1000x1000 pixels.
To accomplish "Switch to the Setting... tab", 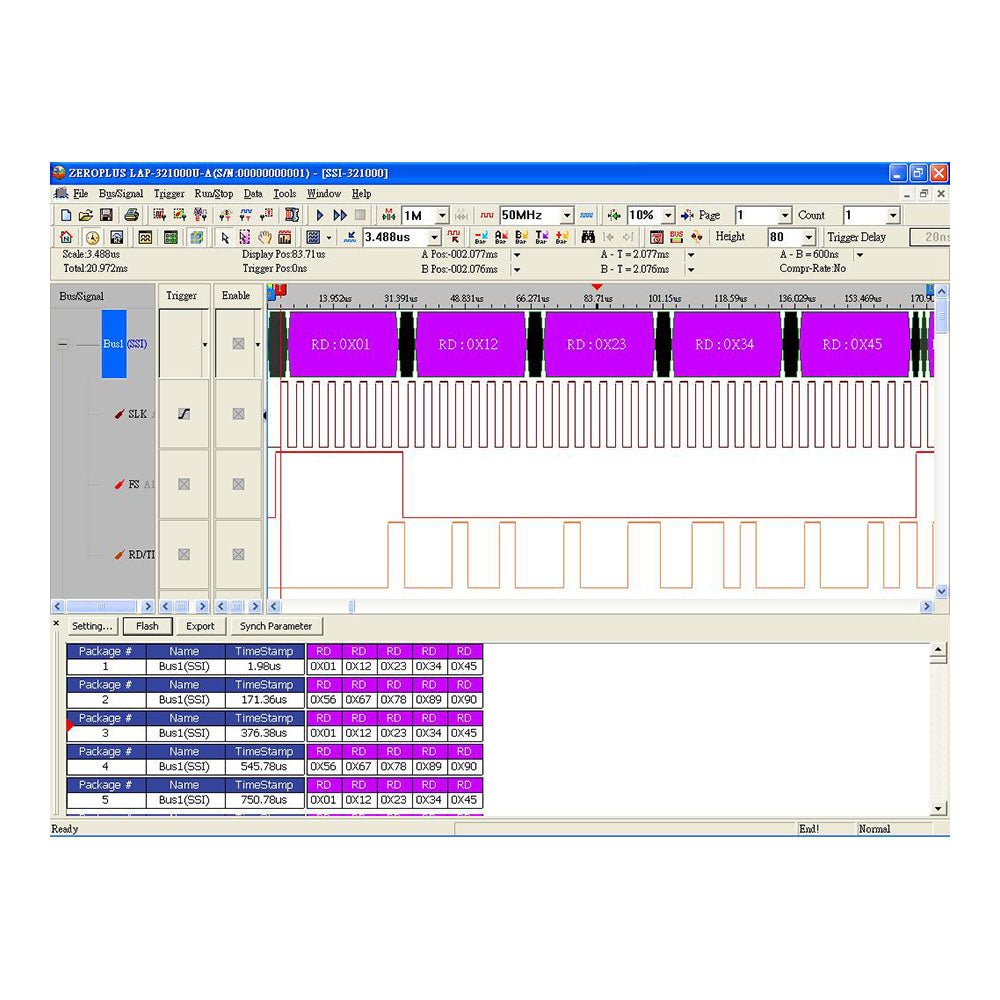I will tap(90, 626).
